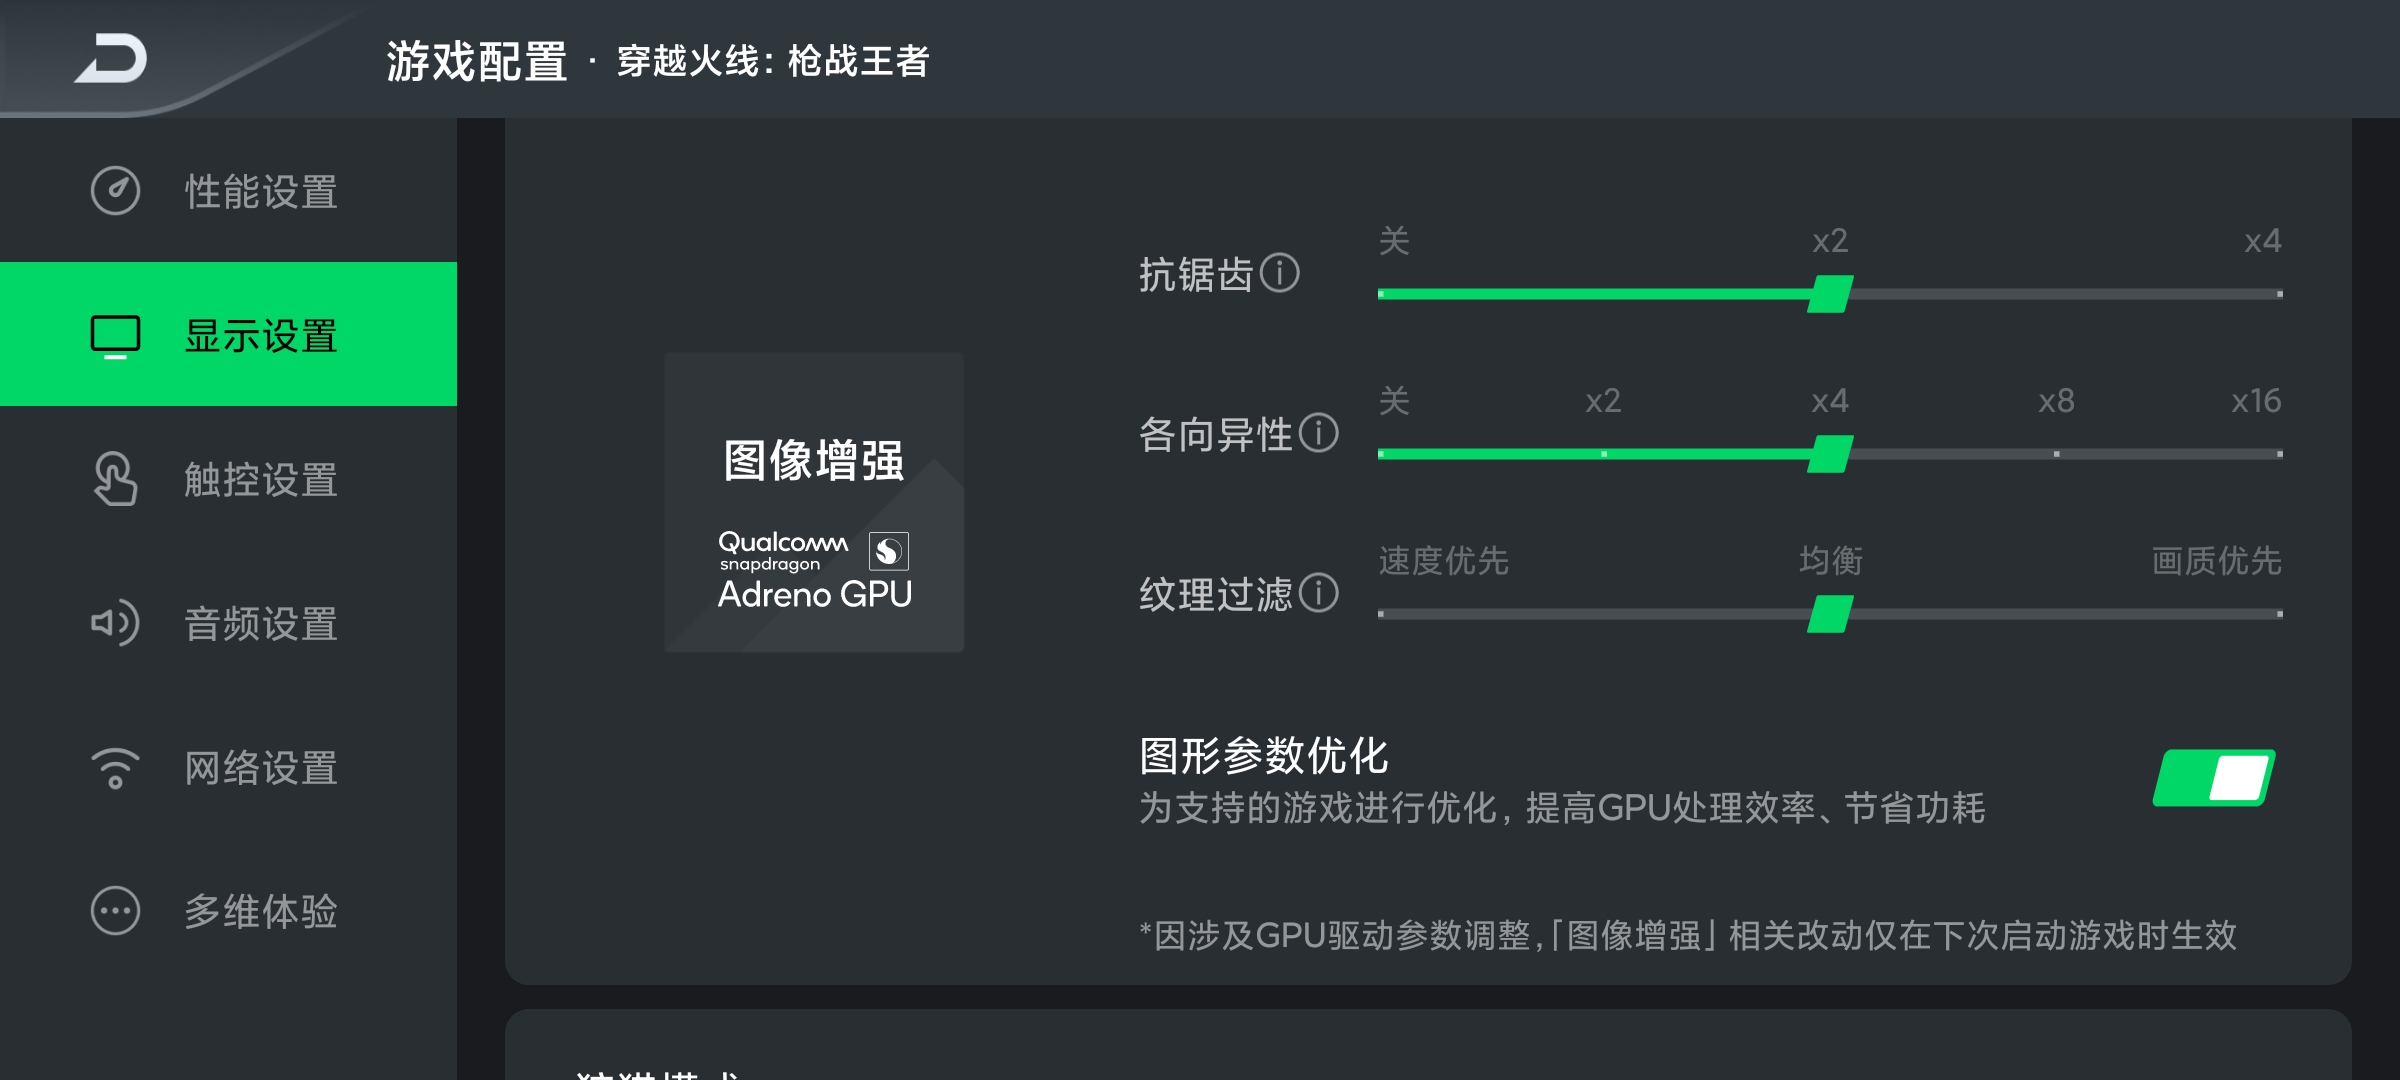The height and width of the screenshot is (1080, 2400).
Task: Click the 多维体验 ellipsis bubble icon
Action: [x=116, y=911]
